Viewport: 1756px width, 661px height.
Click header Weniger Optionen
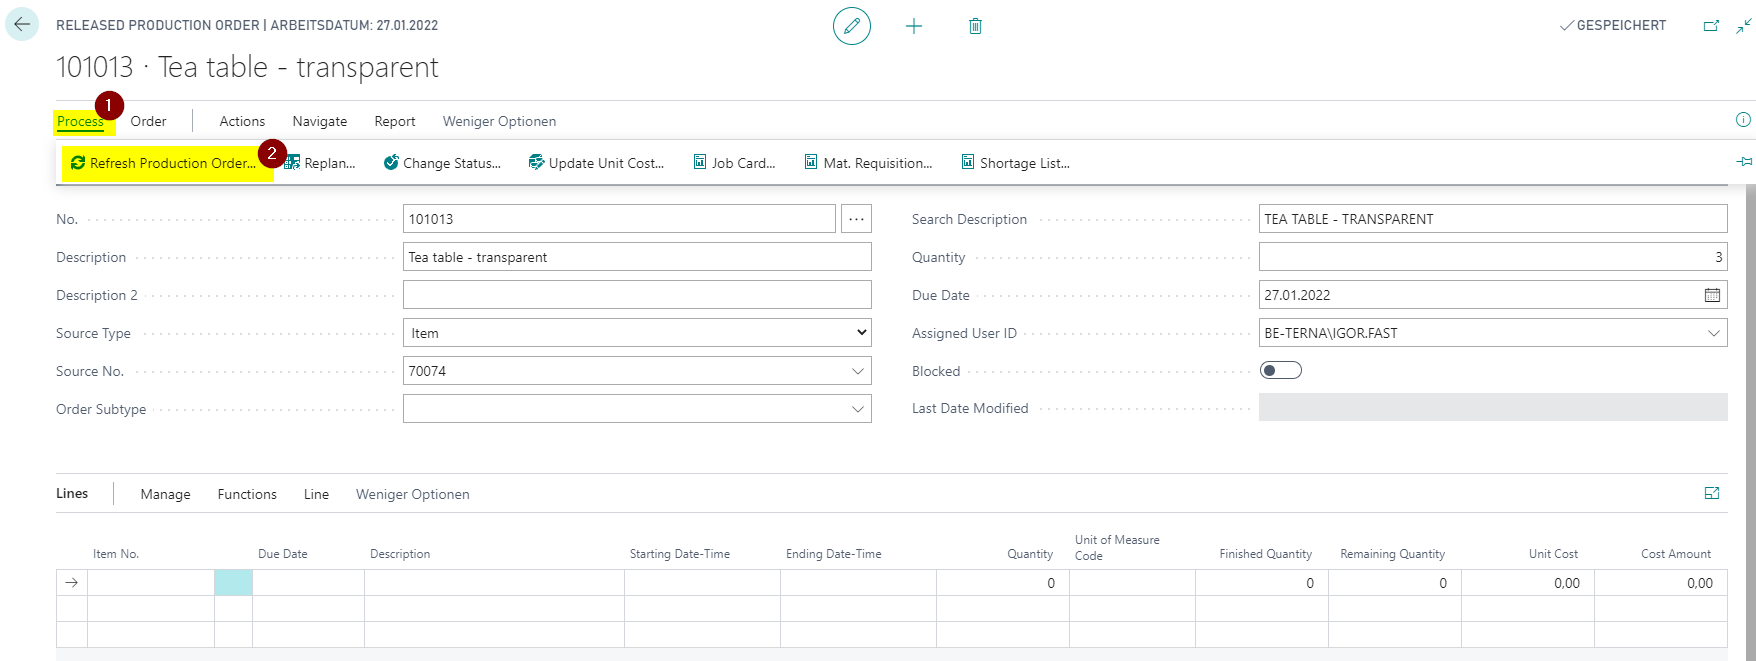(x=499, y=121)
